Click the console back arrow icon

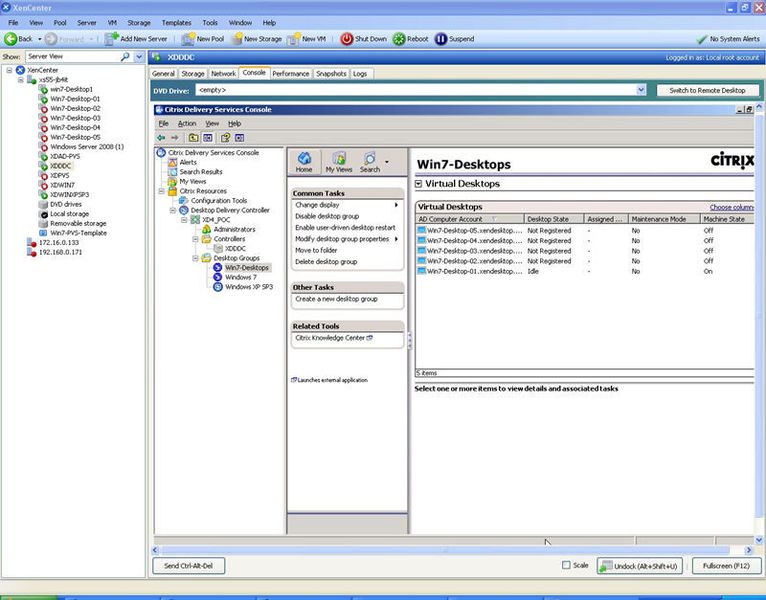click(161, 138)
